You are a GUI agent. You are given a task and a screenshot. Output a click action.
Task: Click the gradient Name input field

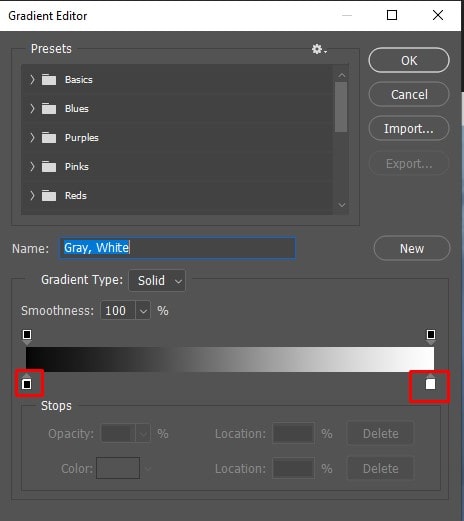tap(177, 248)
